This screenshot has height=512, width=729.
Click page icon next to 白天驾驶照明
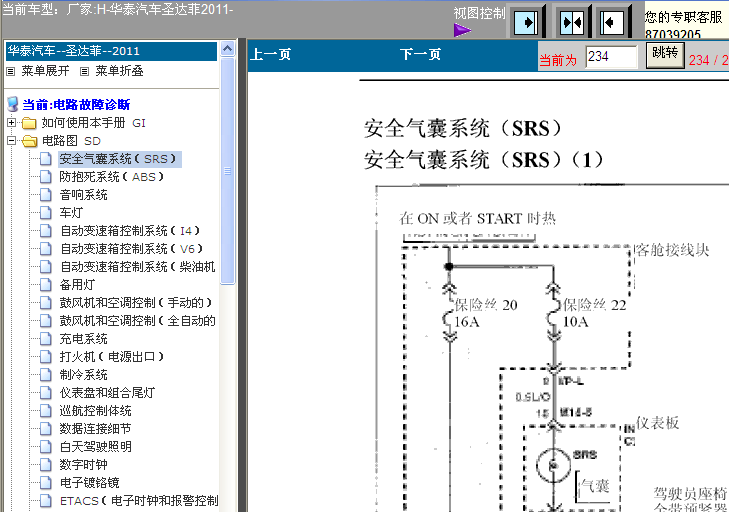pyautogui.click(x=46, y=447)
